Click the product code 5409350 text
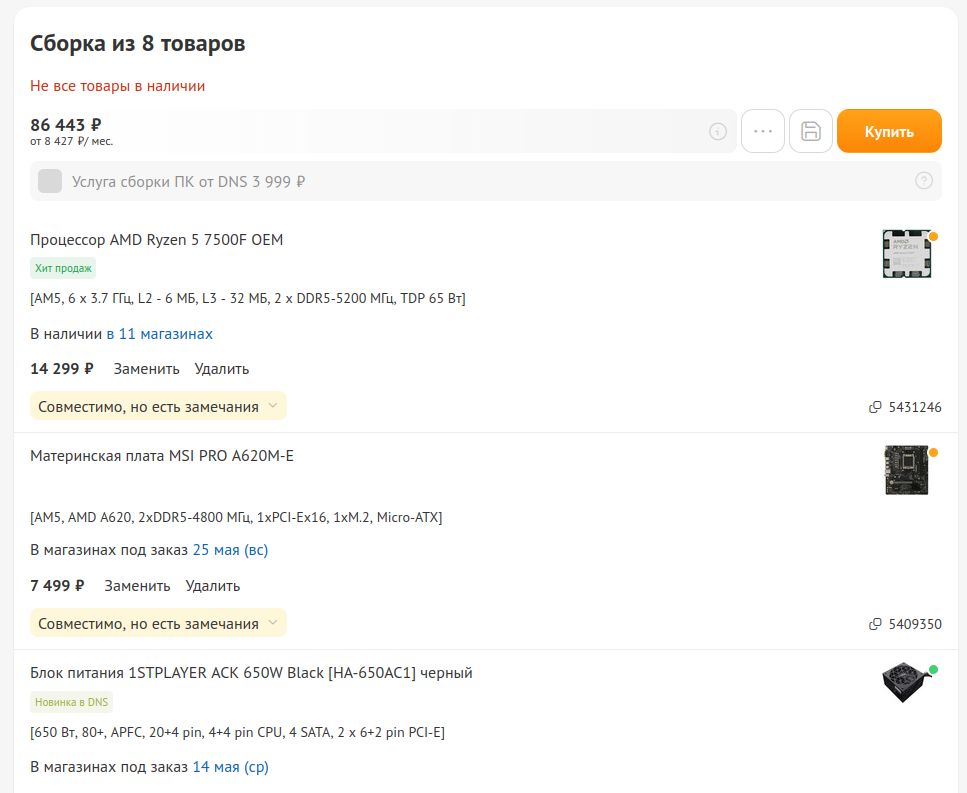967x793 pixels. (x=915, y=624)
